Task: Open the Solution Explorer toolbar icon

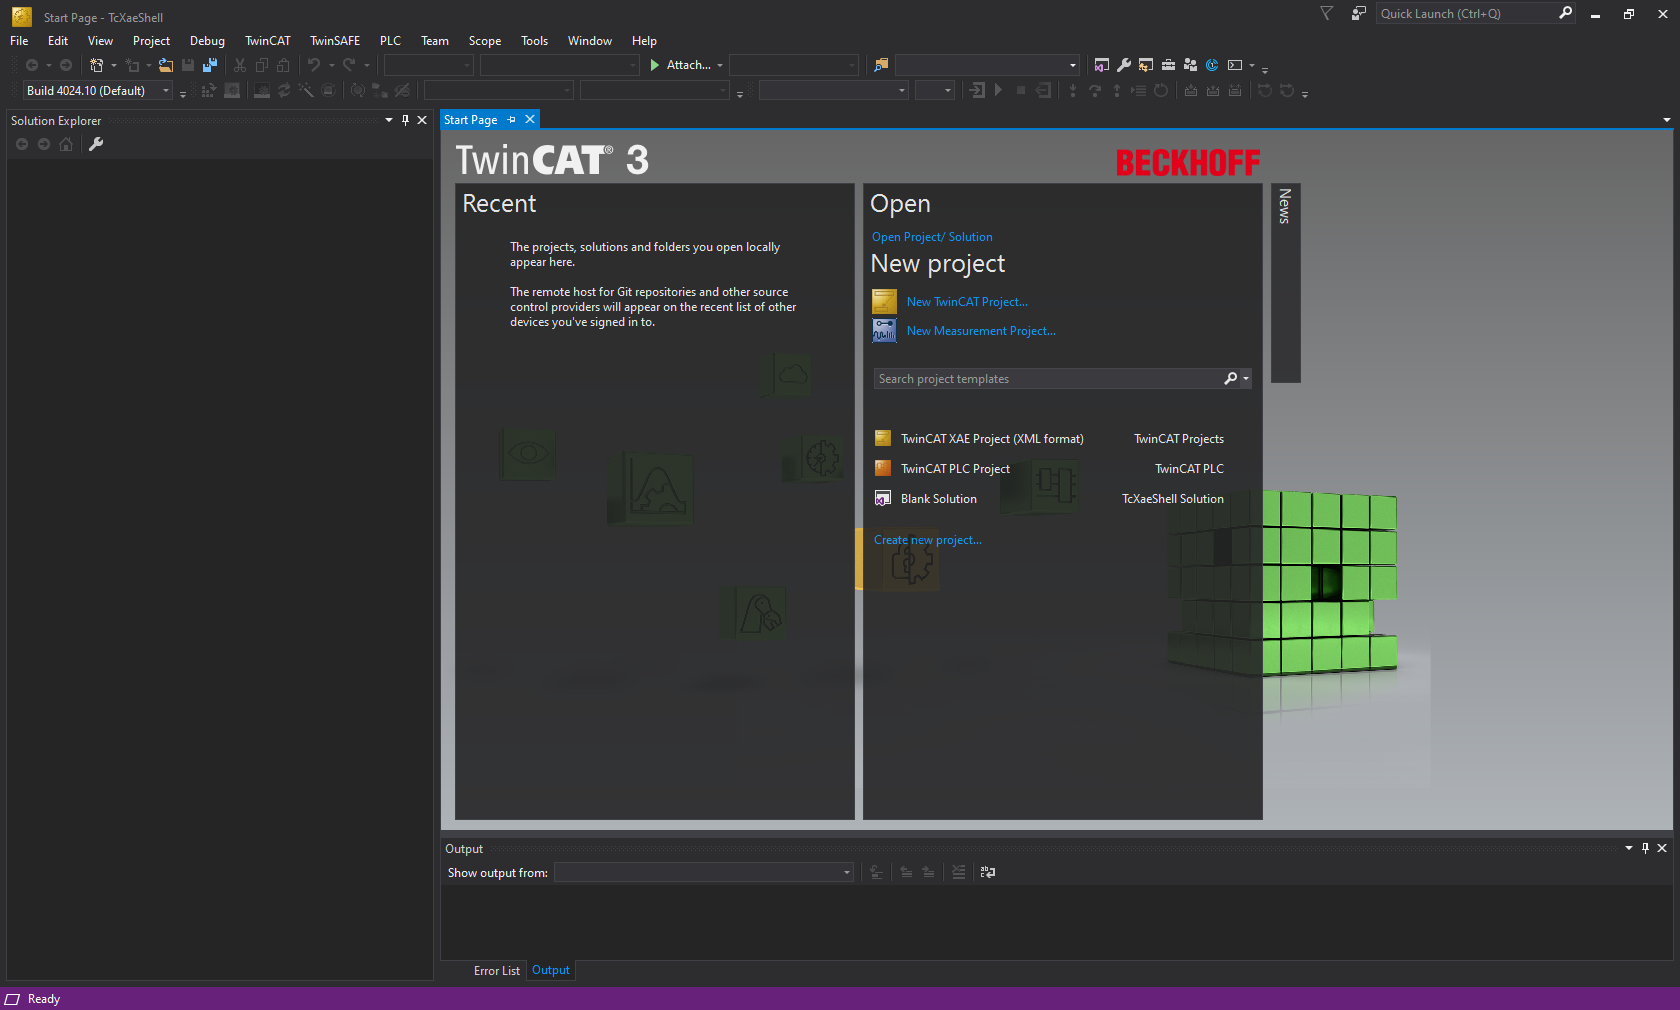Action: coord(1102,65)
